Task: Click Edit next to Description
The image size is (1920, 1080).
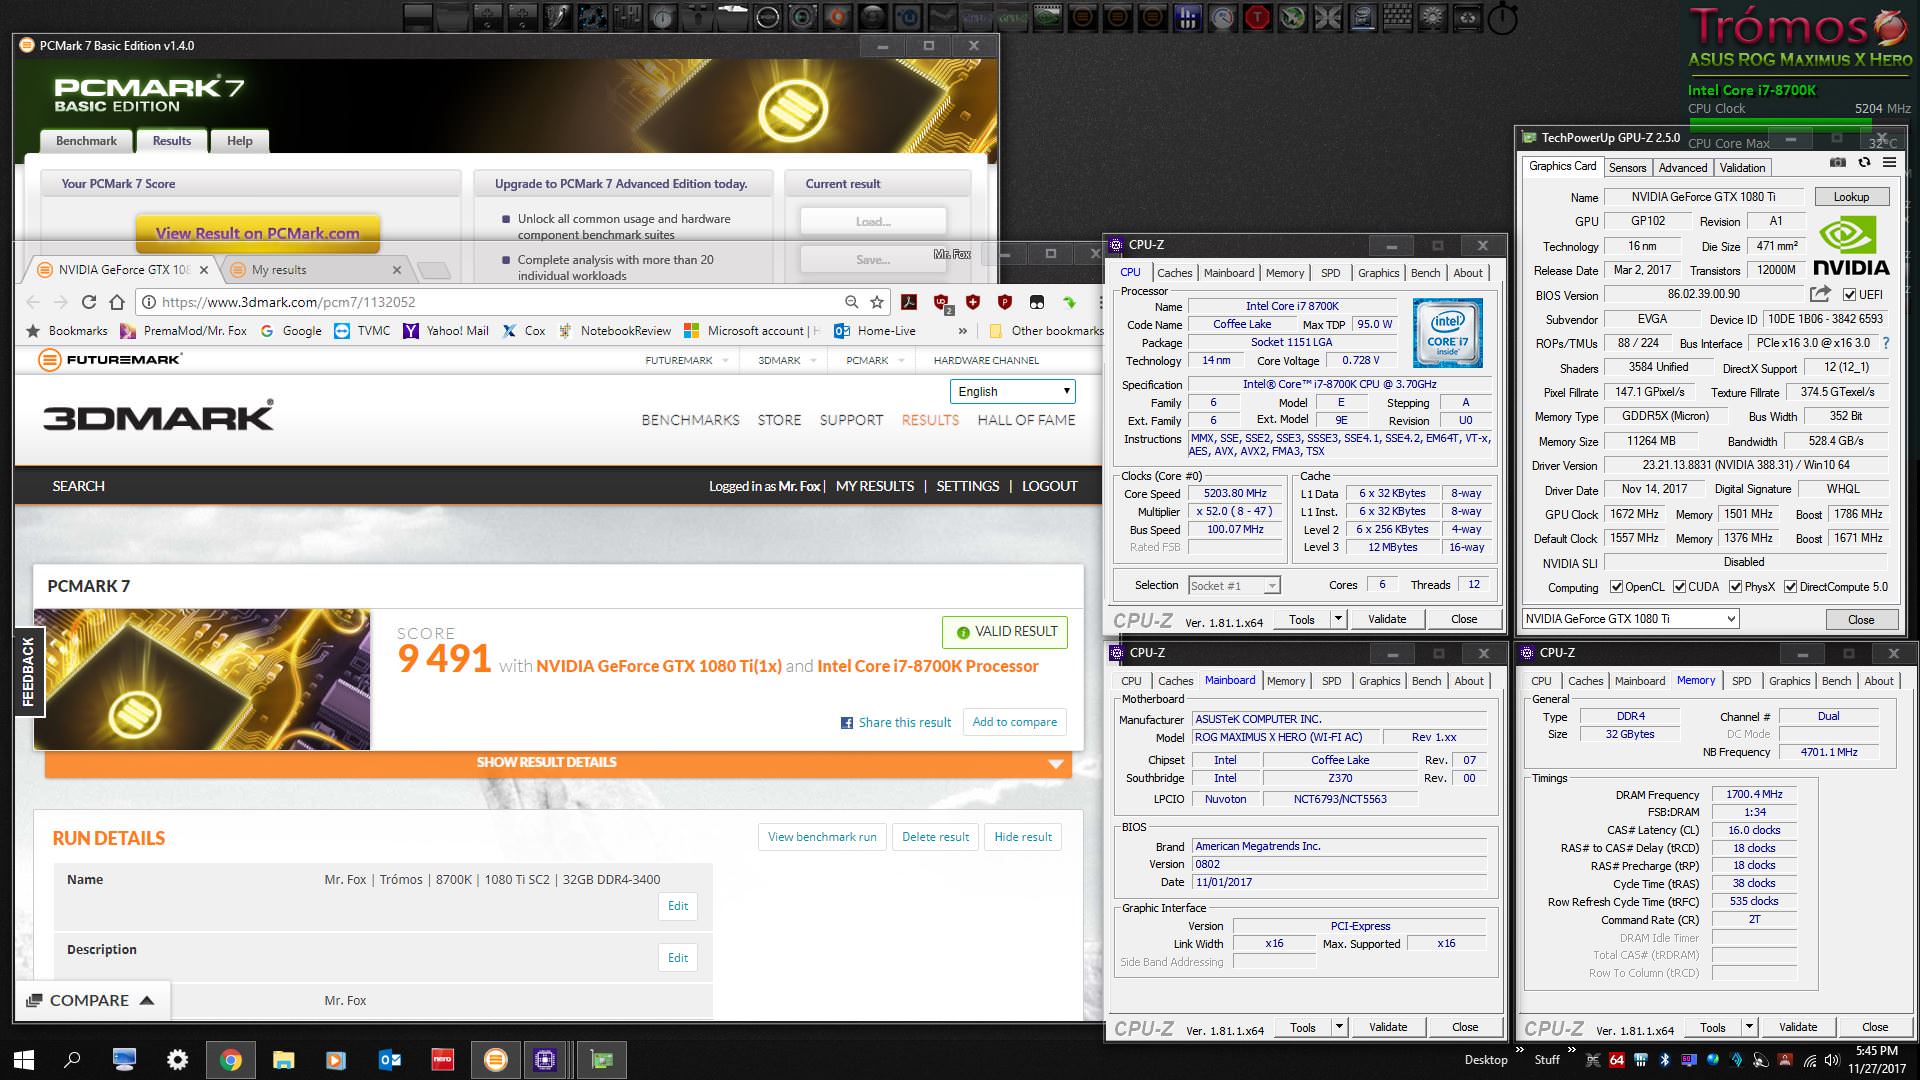Action: pyautogui.click(x=678, y=958)
